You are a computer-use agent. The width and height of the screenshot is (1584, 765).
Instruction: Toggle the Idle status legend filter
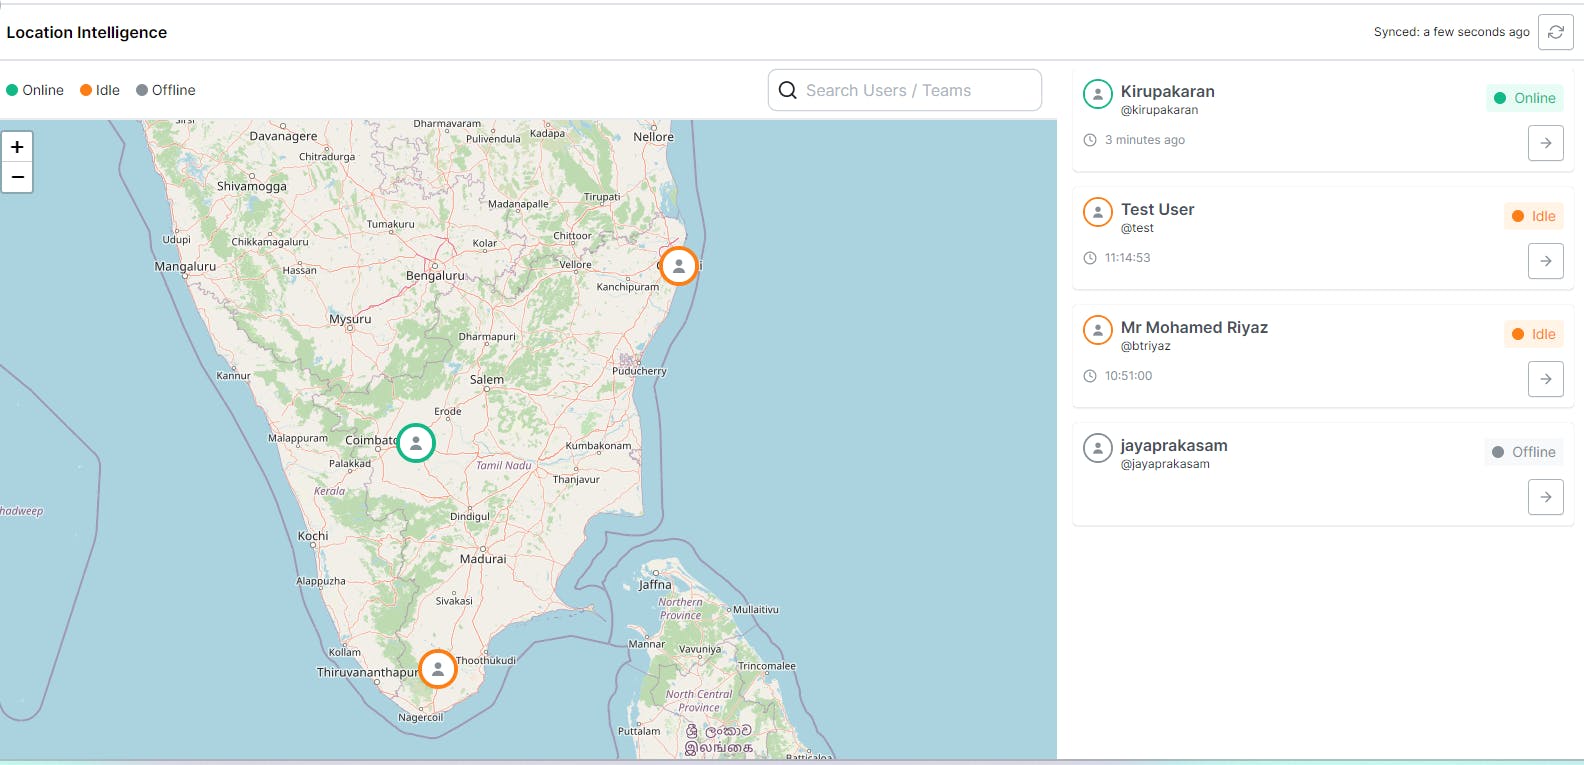[100, 90]
